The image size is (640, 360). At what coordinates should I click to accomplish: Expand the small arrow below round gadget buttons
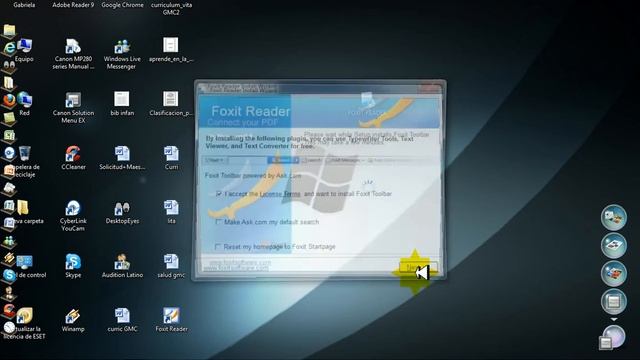[613, 320]
